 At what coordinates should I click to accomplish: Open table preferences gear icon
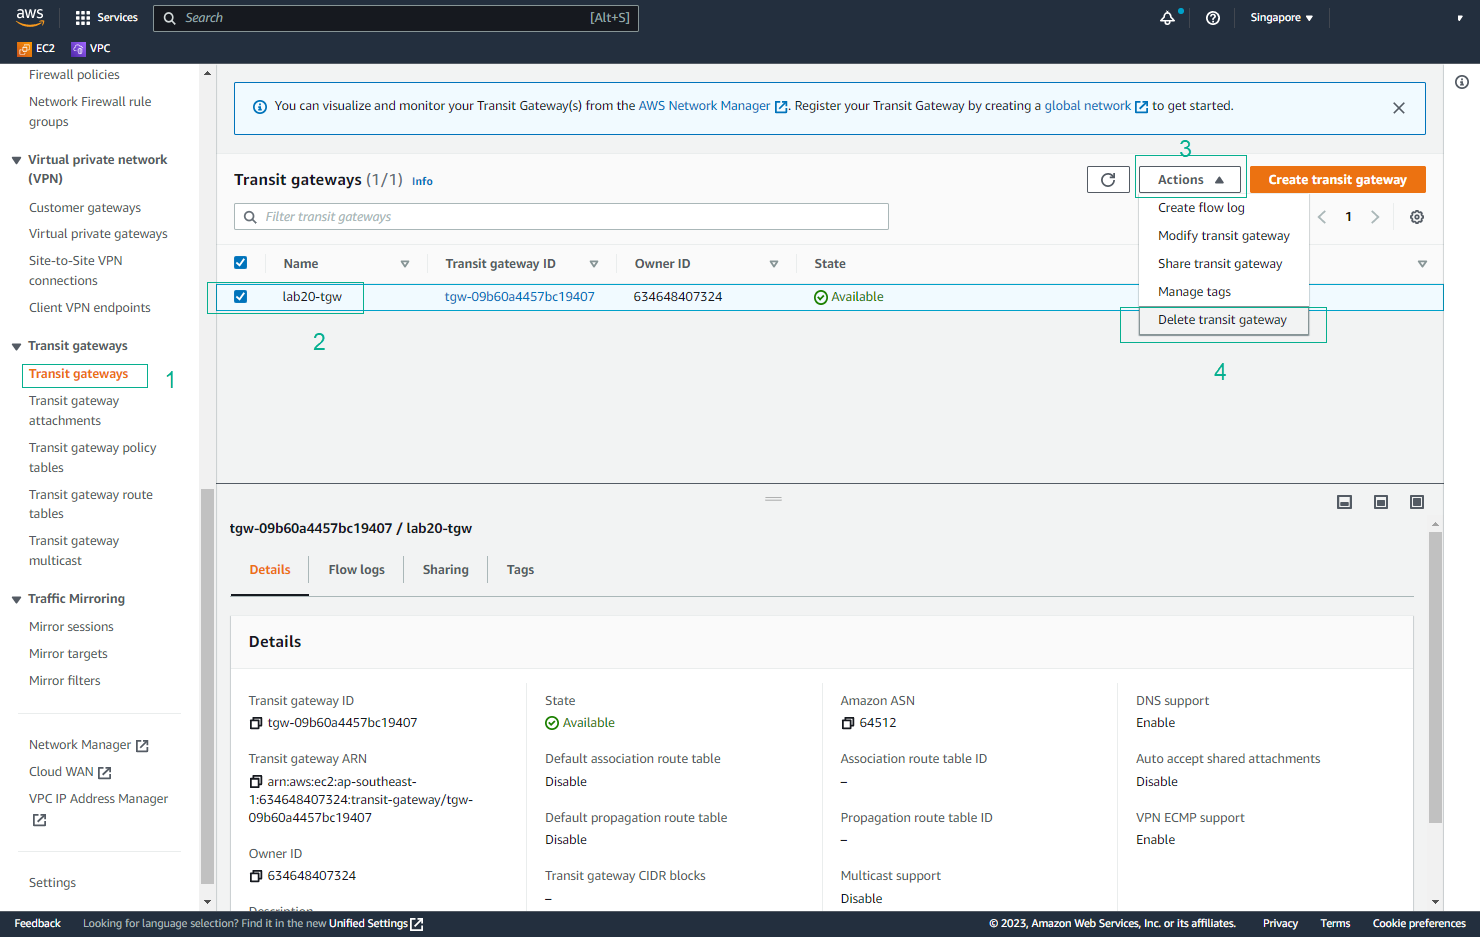1417,217
